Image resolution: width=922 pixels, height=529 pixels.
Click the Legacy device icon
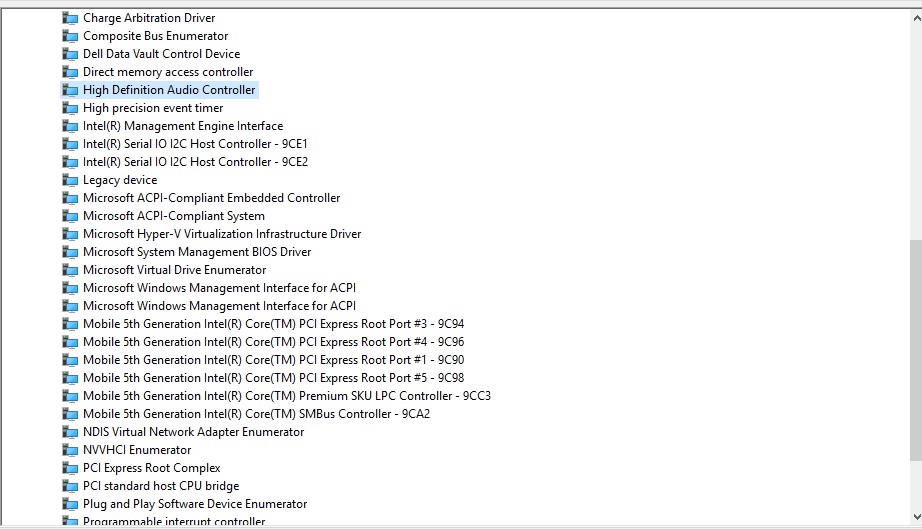[x=70, y=180]
